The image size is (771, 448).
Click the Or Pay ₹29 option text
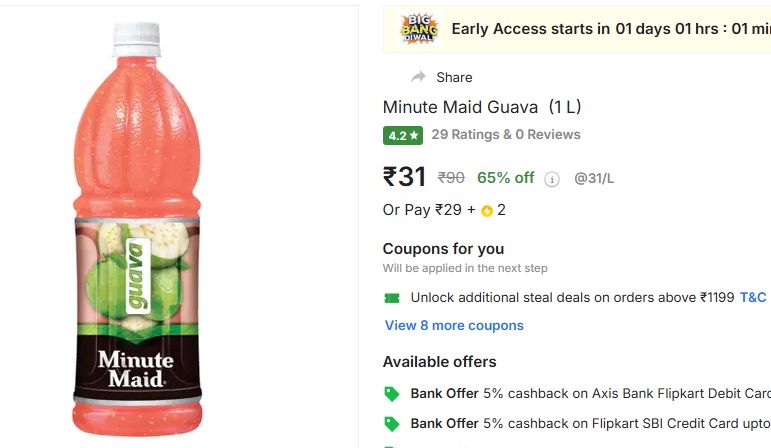tap(428, 210)
